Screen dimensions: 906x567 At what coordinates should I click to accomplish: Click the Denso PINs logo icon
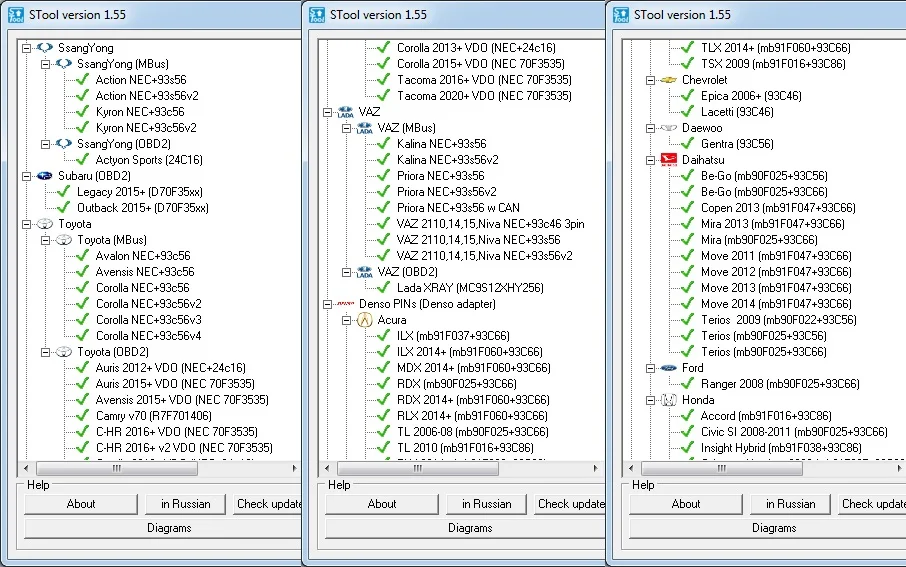pyautogui.click(x=346, y=304)
